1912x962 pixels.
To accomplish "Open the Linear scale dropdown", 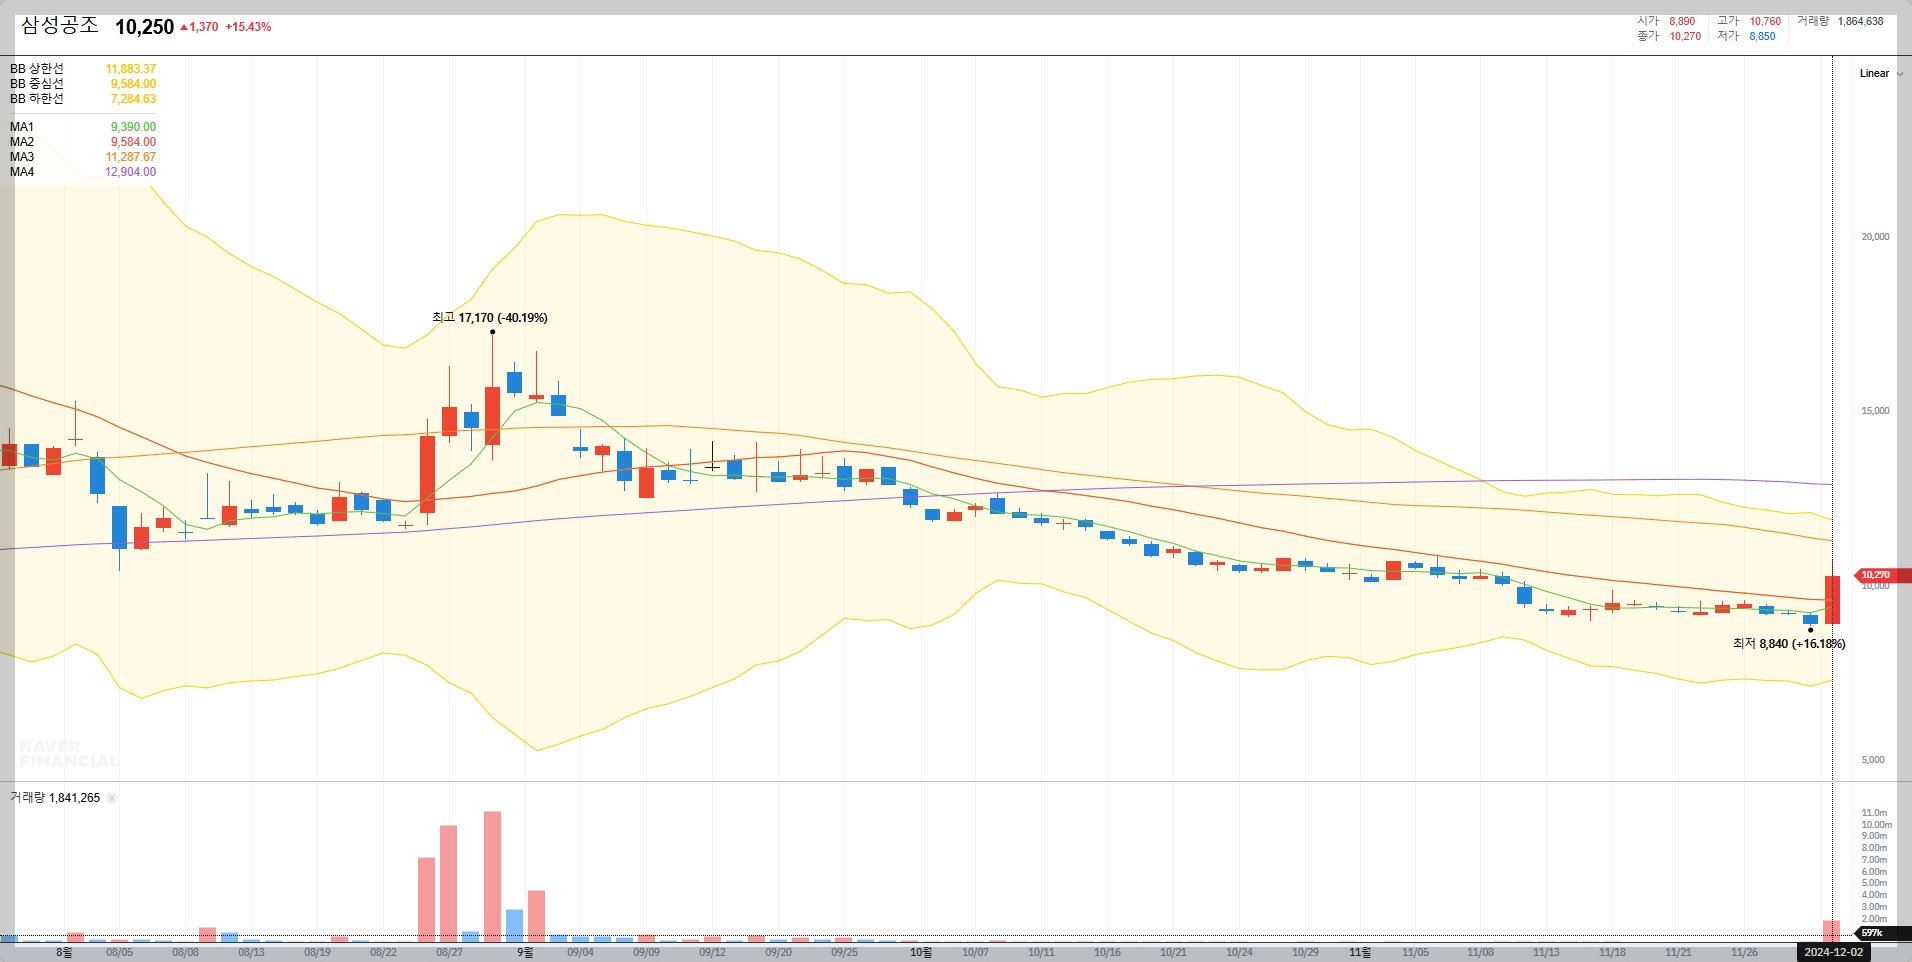I will [x=1881, y=73].
